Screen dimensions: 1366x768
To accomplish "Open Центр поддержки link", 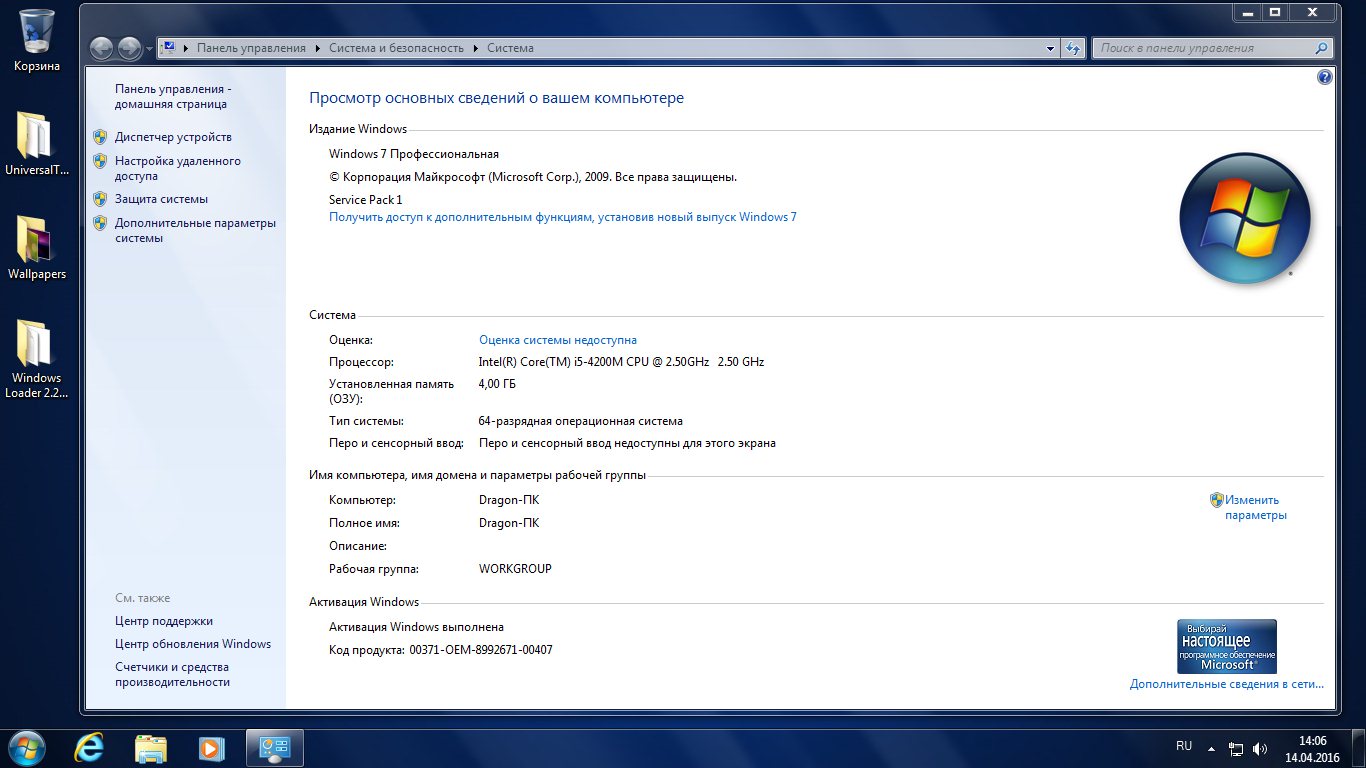I will click(x=164, y=621).
